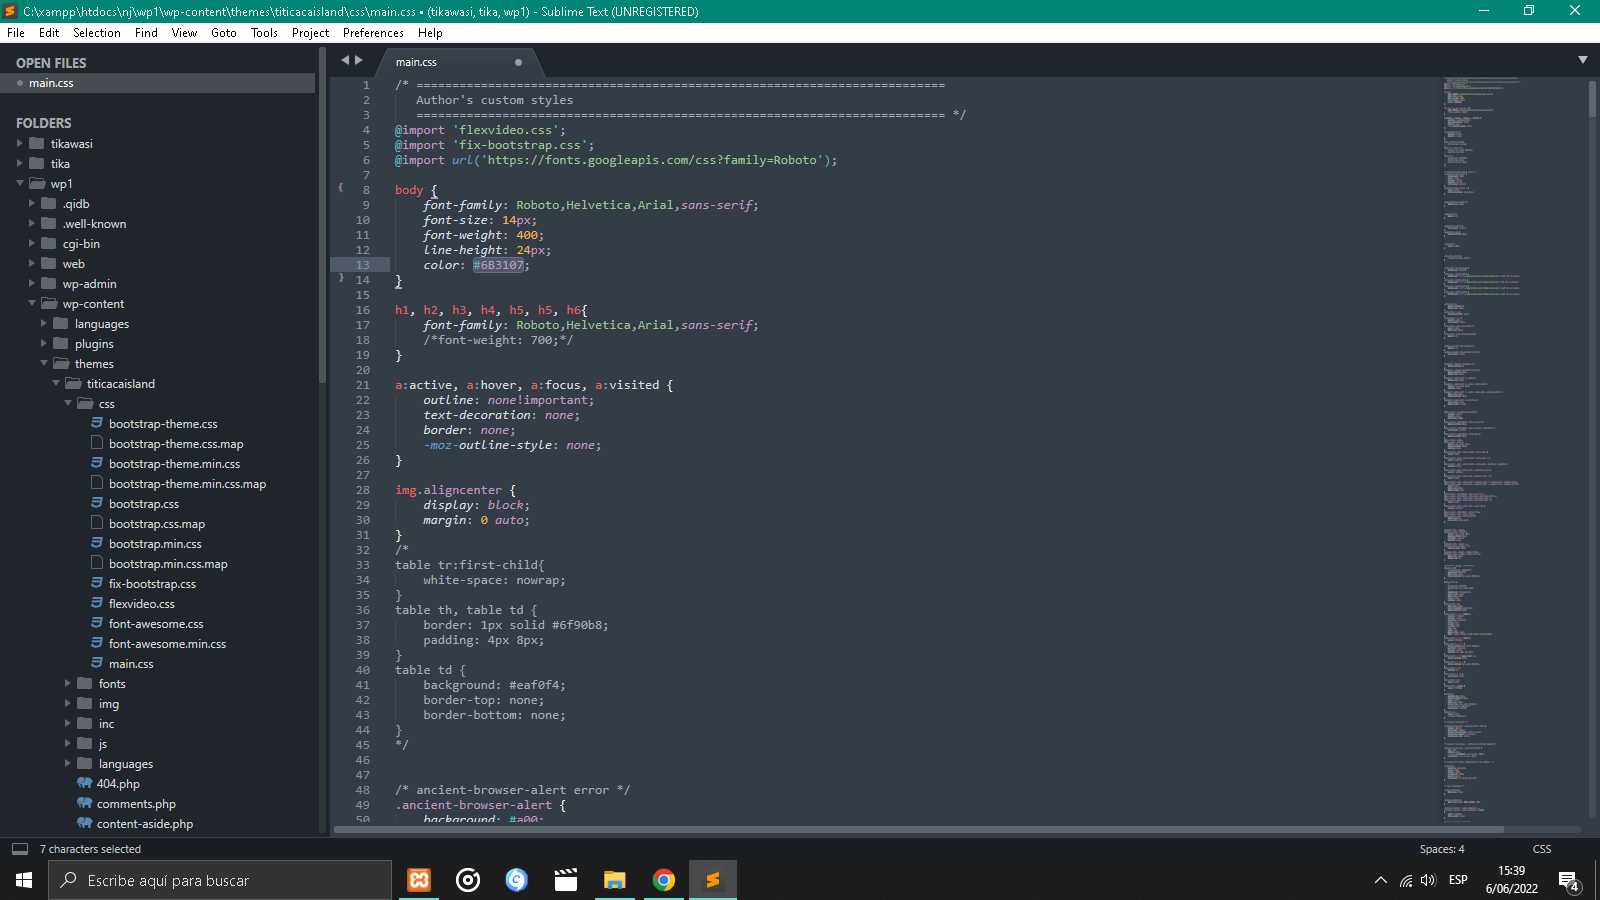
Task: Open the Selection menu
Action: click(96, 33)
